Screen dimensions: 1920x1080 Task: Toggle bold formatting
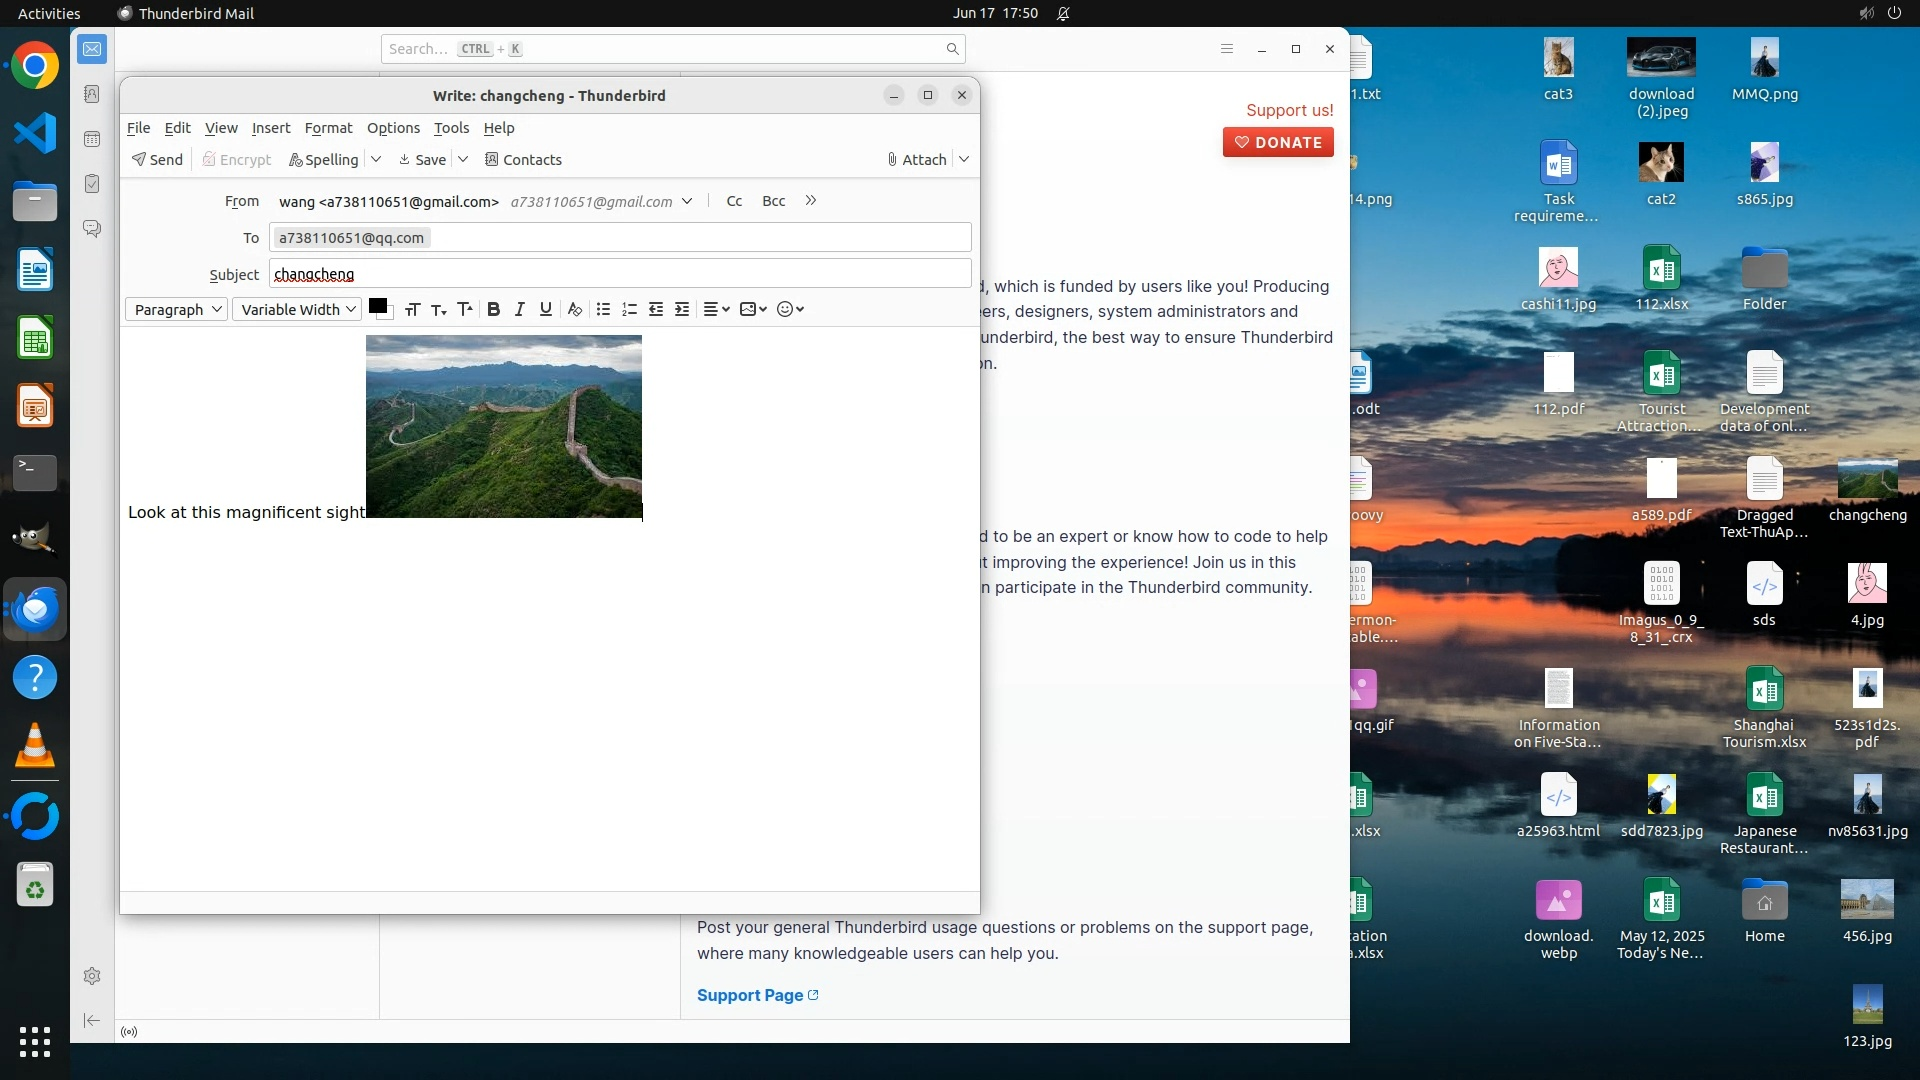coord(493,310)
